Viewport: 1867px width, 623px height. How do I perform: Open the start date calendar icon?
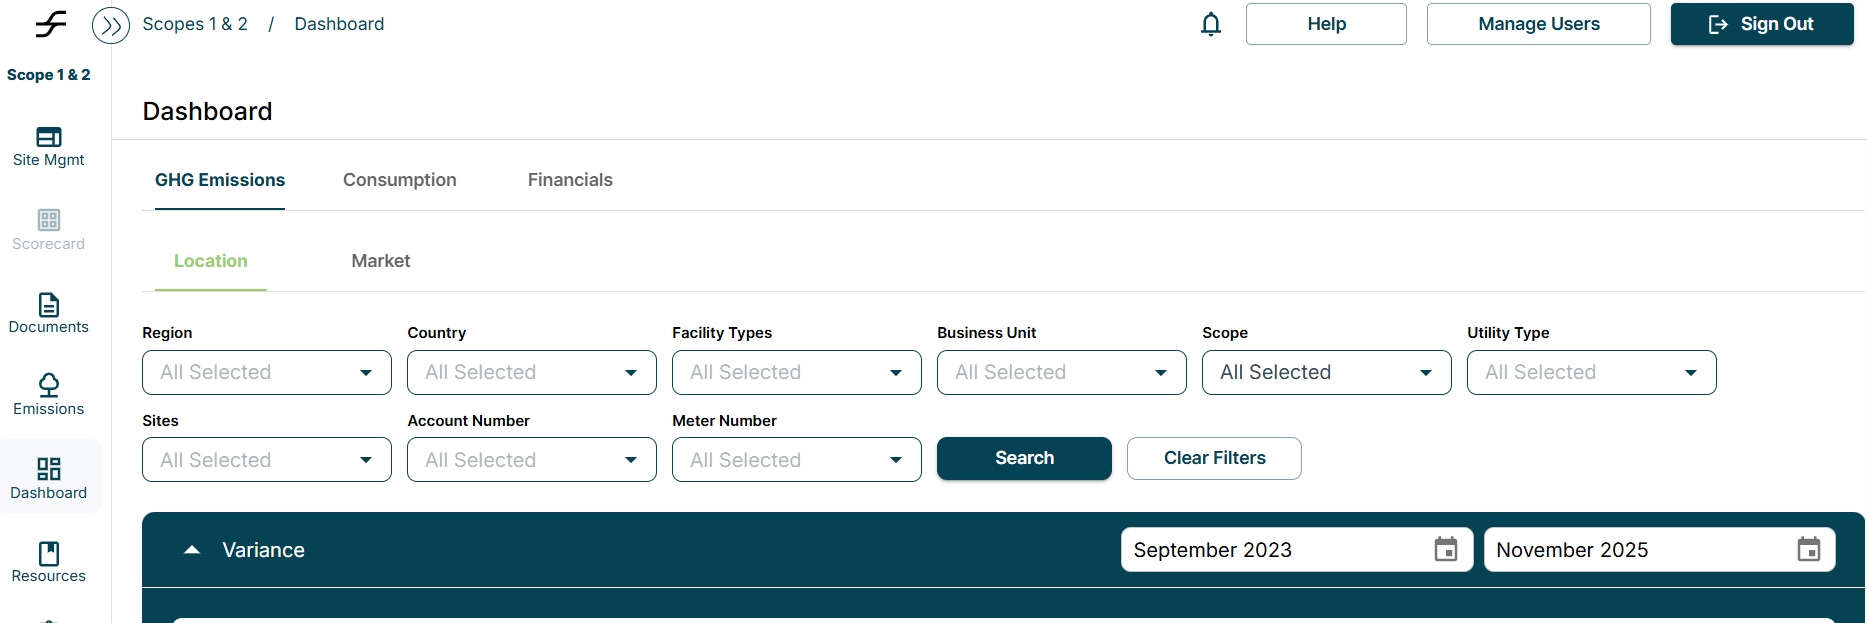[1445, 550]
